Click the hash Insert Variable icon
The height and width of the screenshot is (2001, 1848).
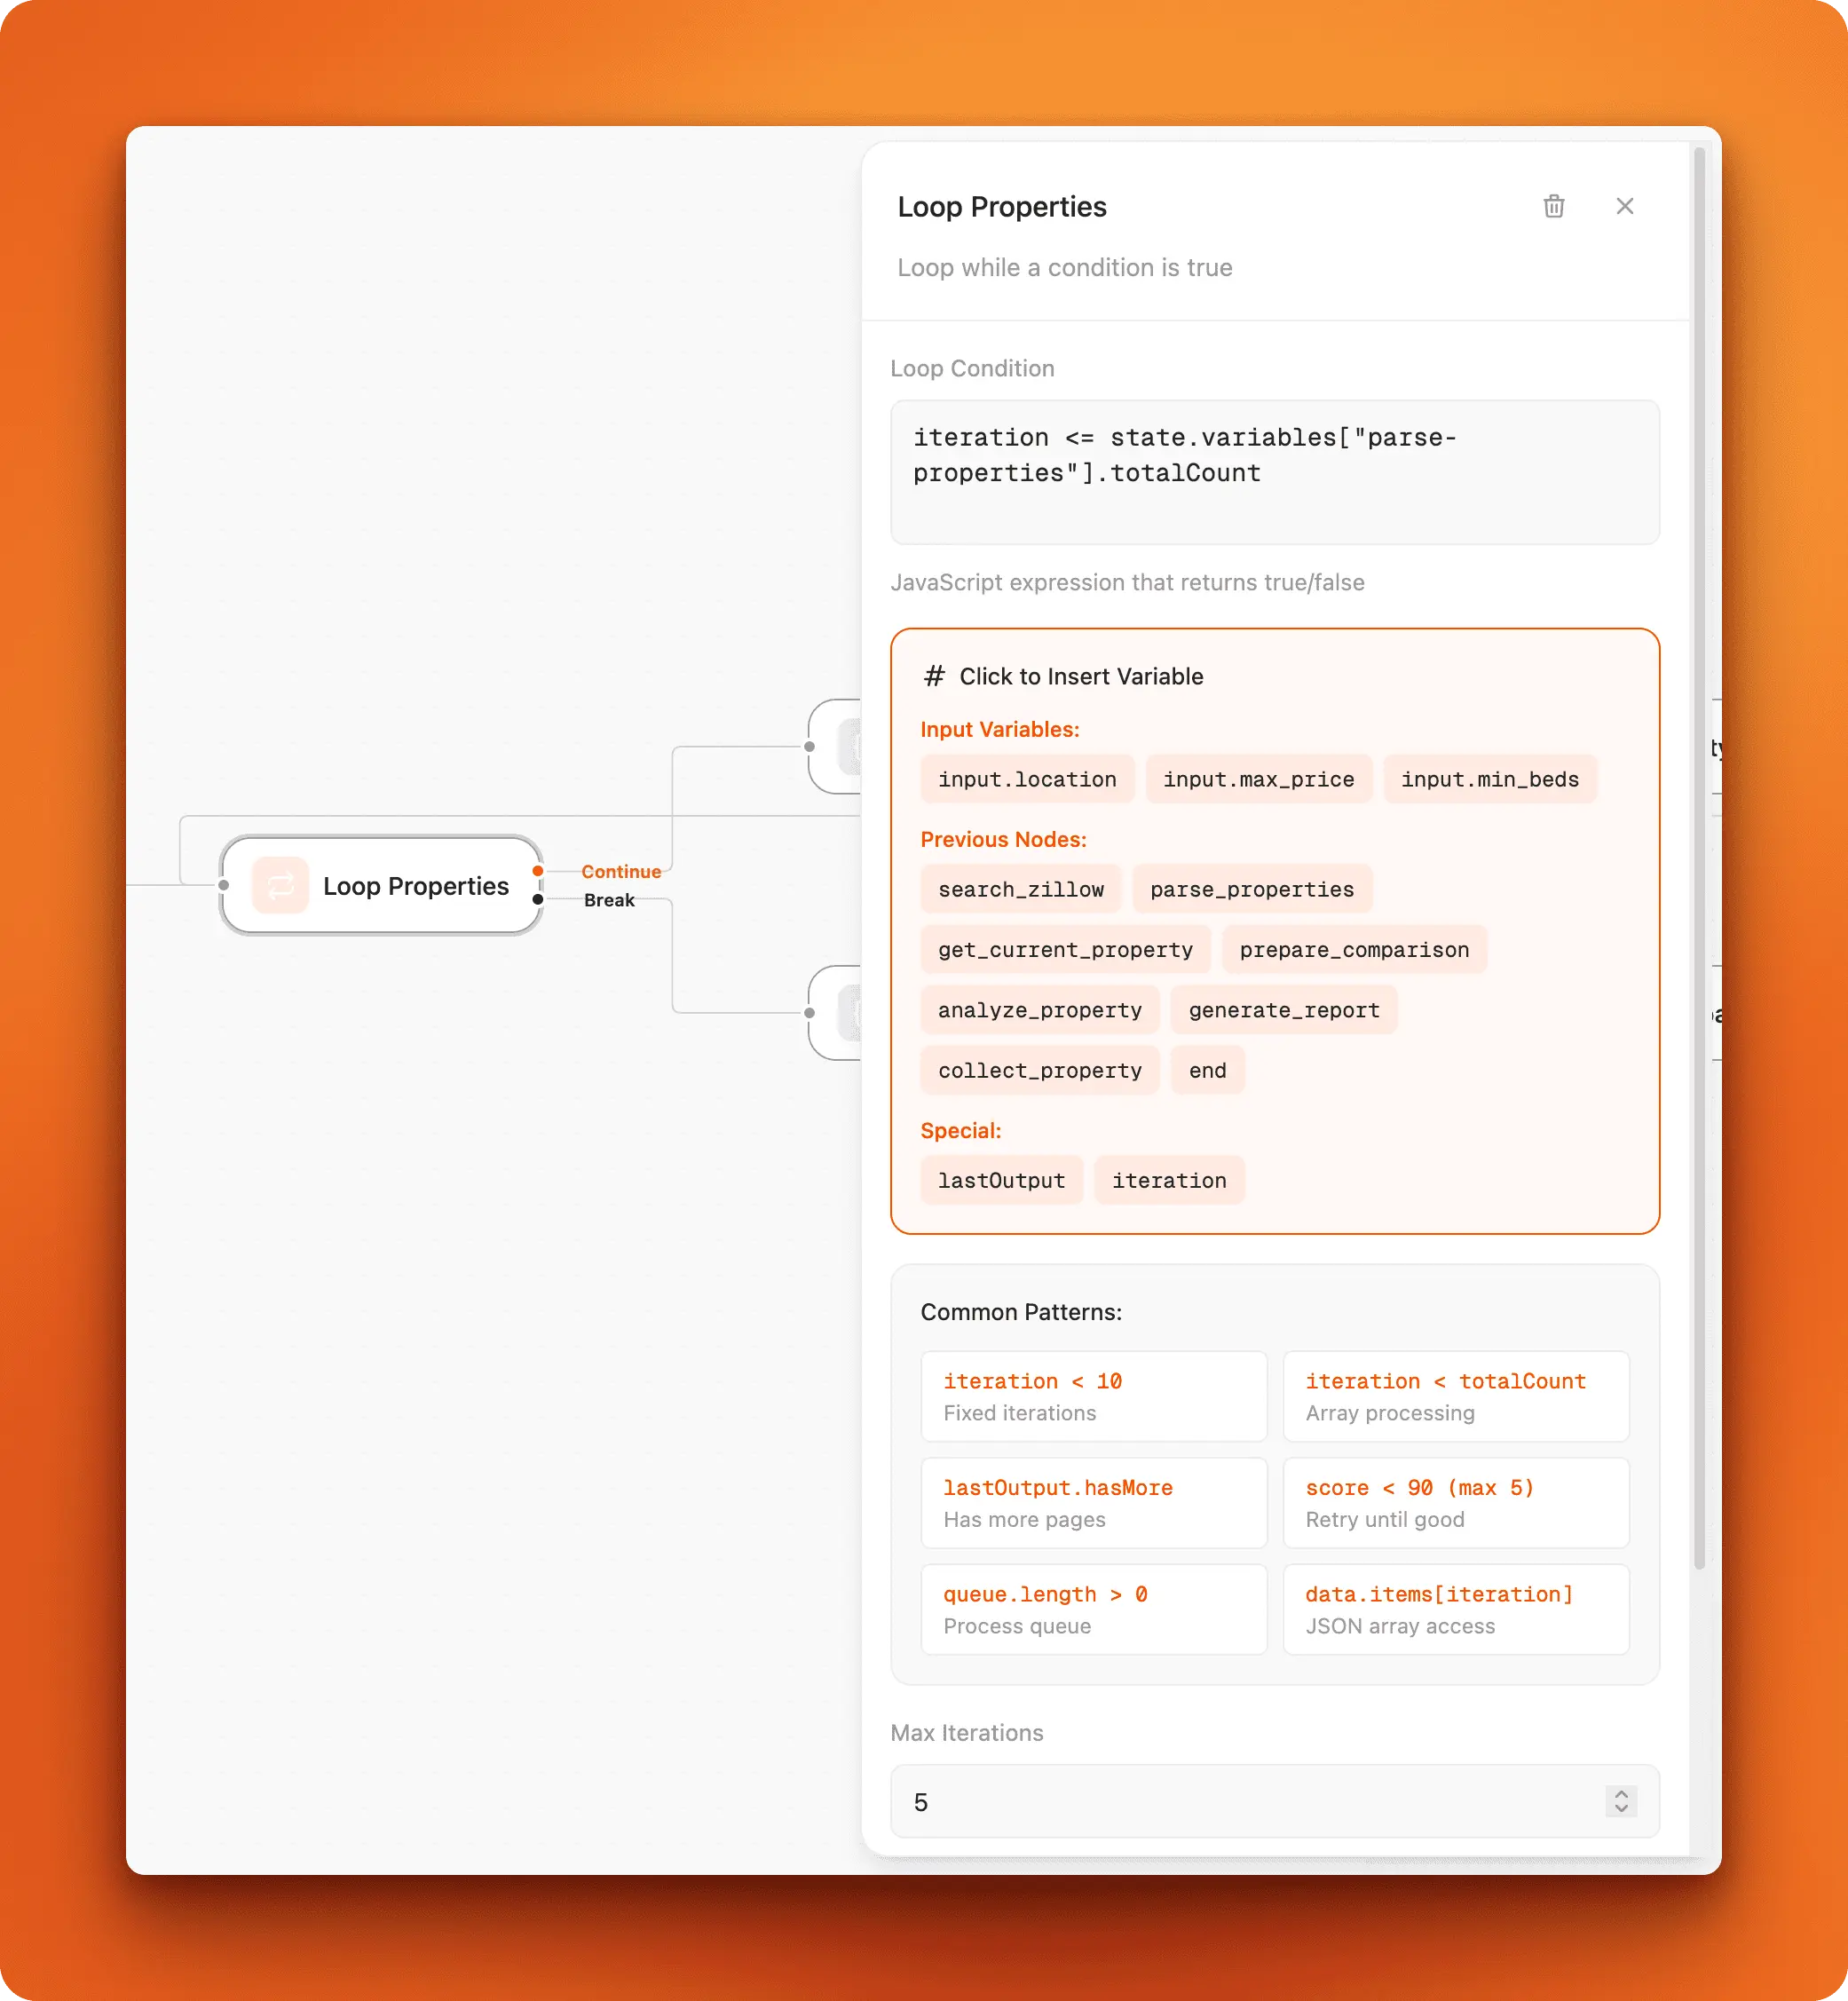coord(934,675)
